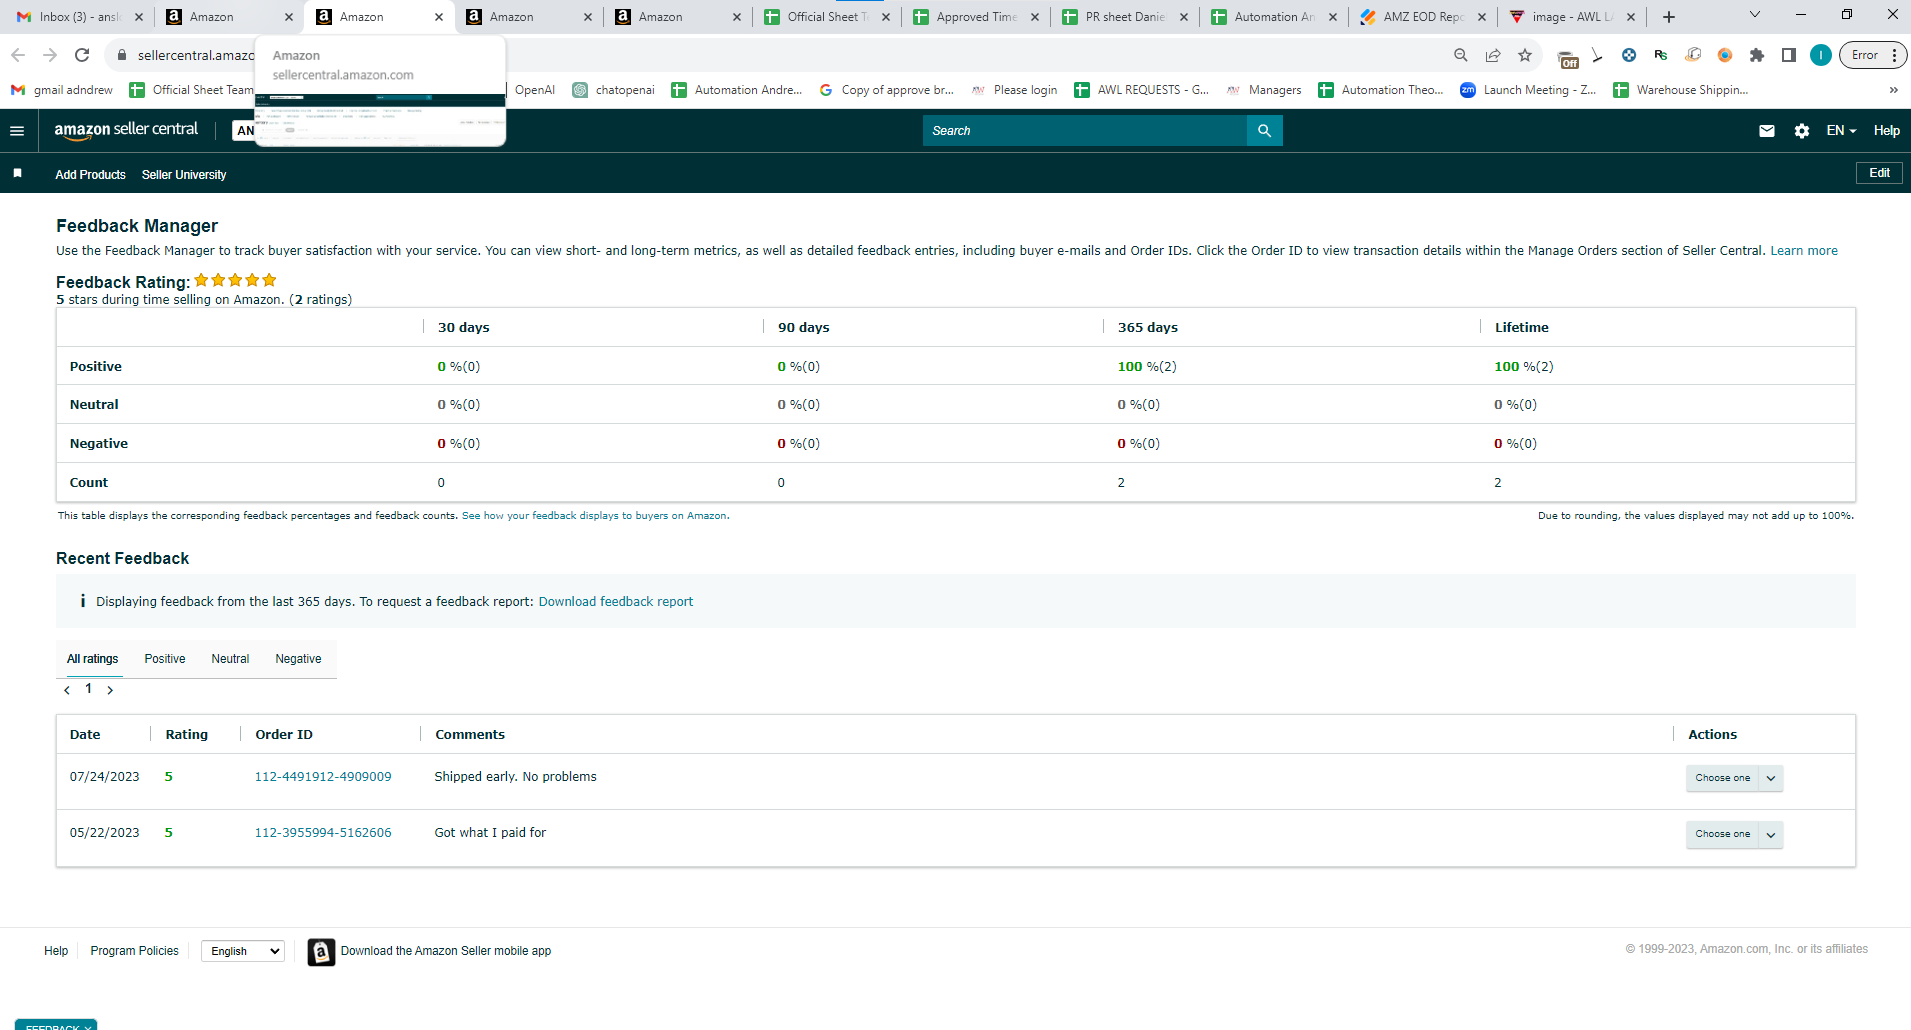Open the Seller Central settings gear
Screen dimensions: 1911x1030
point(1802,131)
